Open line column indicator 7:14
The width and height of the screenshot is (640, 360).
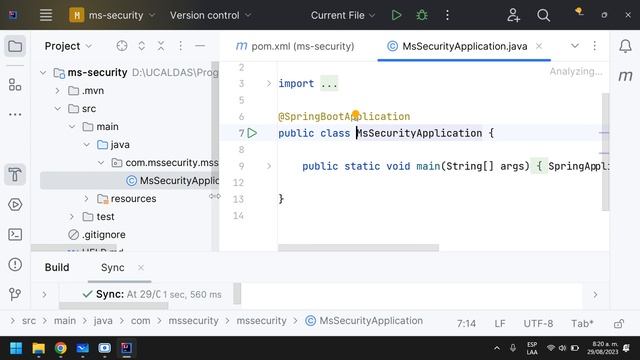(x=467, y=324)
